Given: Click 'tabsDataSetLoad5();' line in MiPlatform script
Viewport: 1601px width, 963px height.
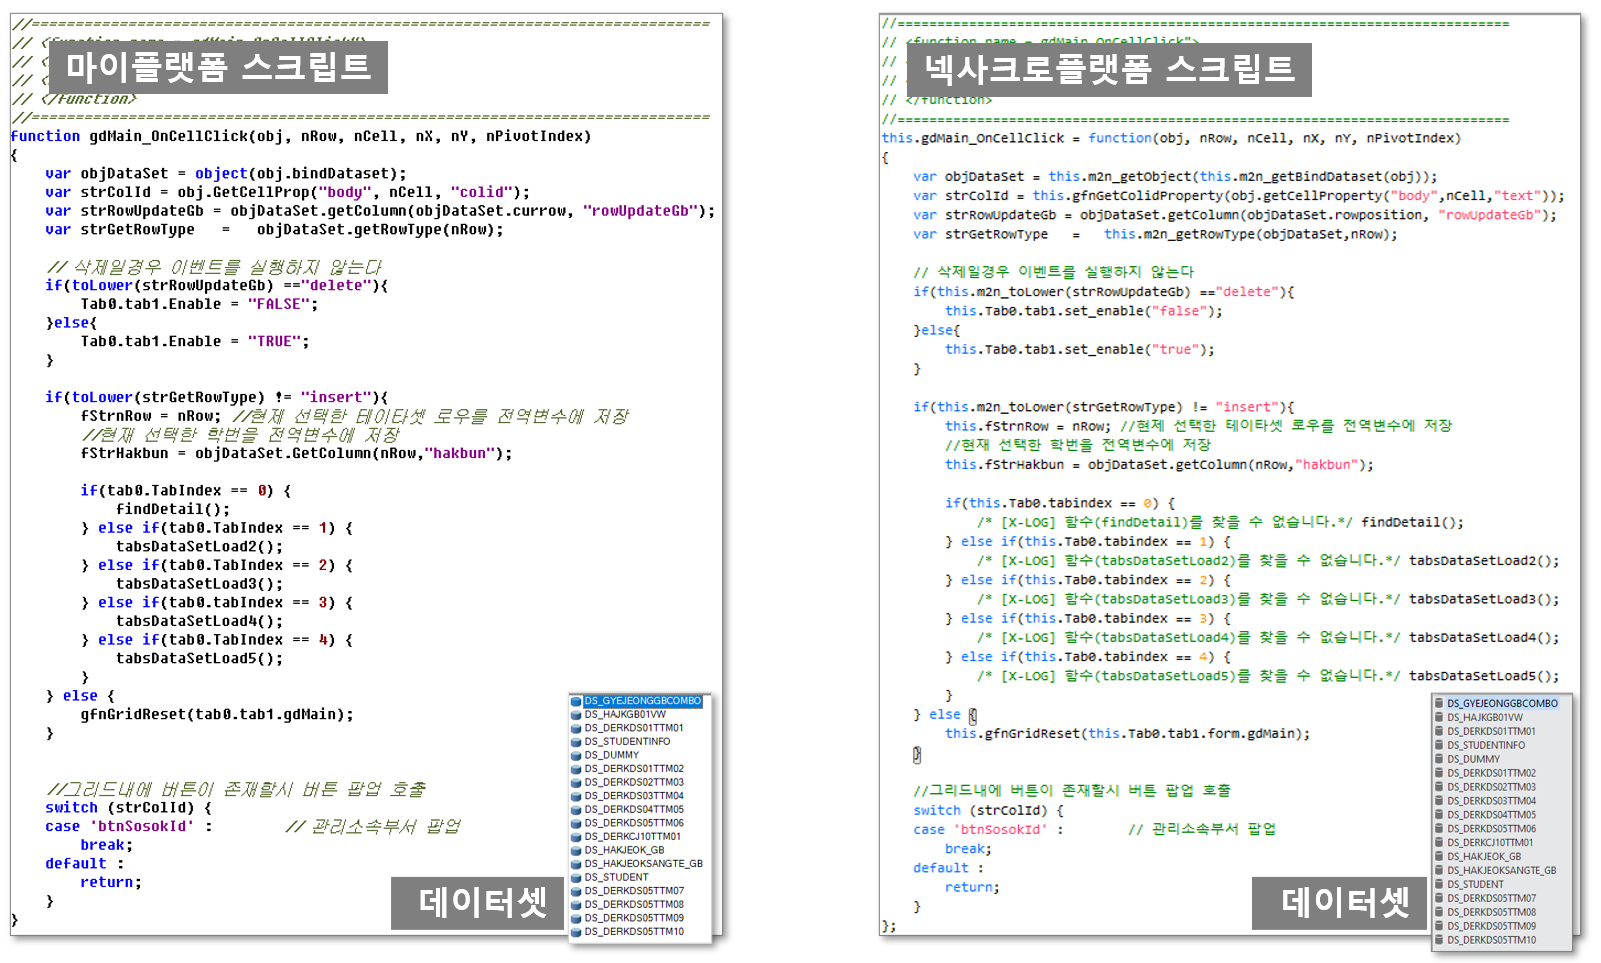Looking at the screenshot, I should (199, 658).
